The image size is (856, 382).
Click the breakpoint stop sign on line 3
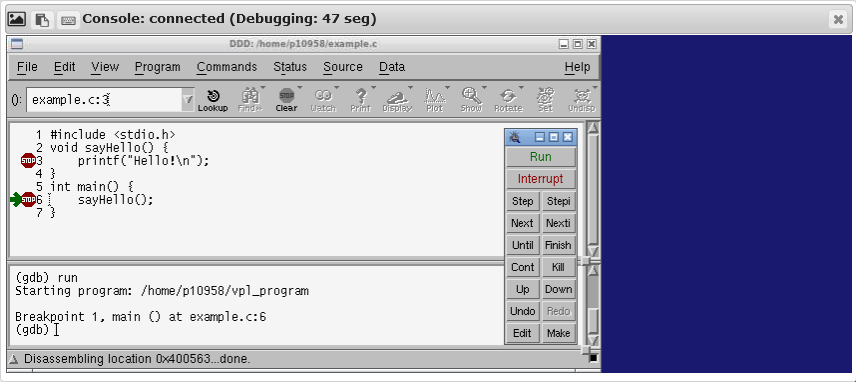[x=28, y=160]
